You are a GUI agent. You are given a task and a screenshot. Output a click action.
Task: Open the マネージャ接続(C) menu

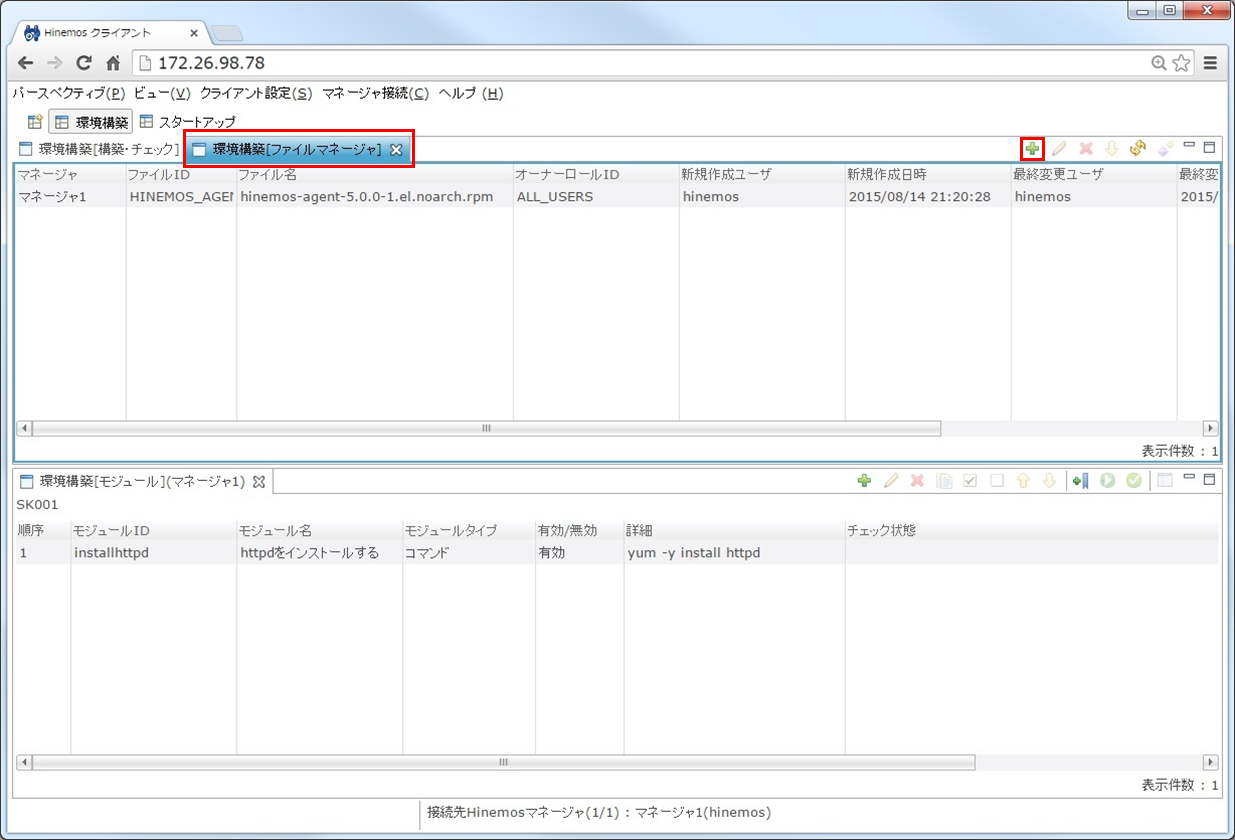click(375, 93)
